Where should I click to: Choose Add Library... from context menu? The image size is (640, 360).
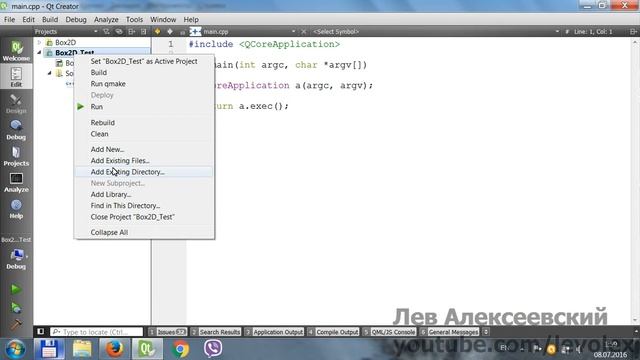click(144, 194)
